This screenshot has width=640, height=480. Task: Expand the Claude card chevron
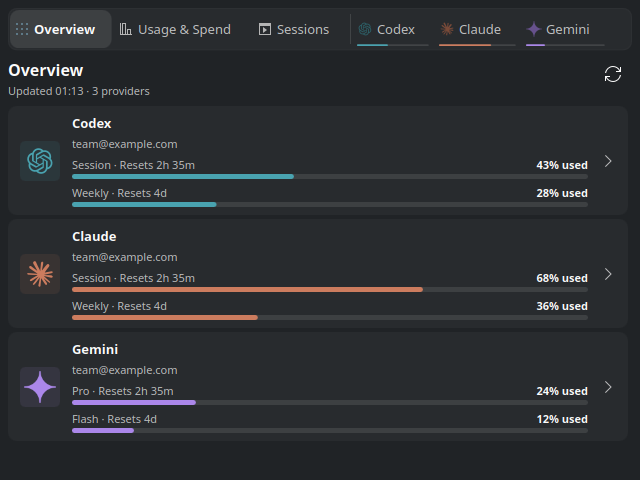click(608, 274)
